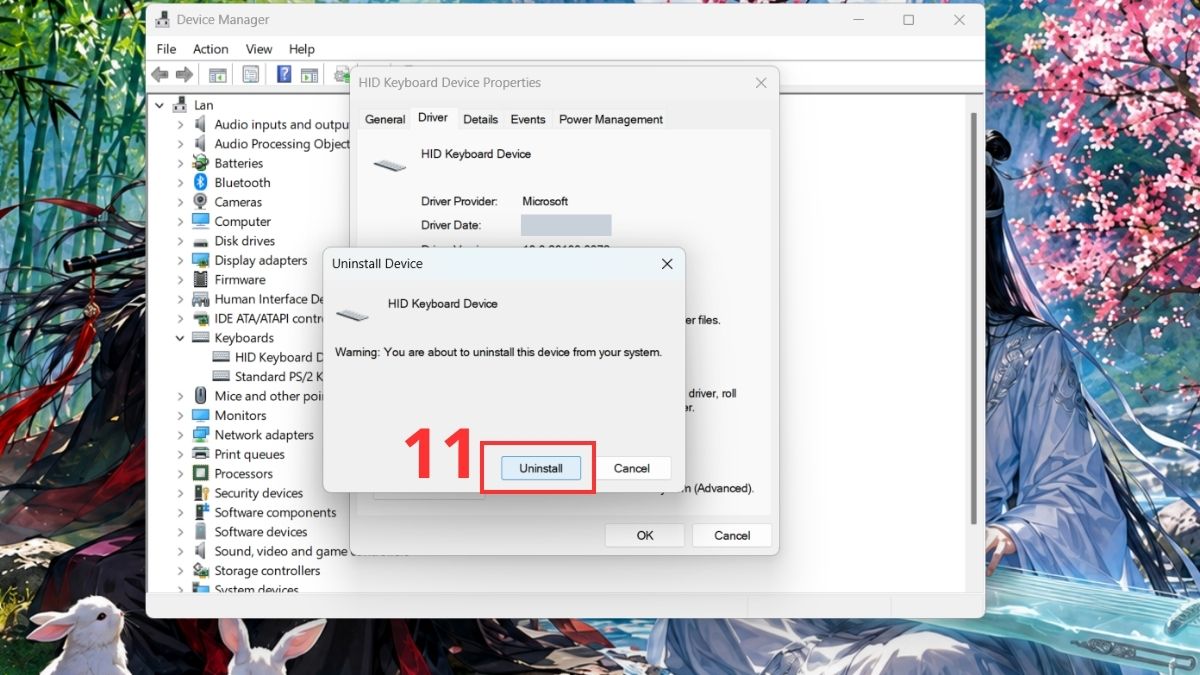Click the Cameras webcam icon
This screenshot has width=1200, height=675.
tap(200, 202)
